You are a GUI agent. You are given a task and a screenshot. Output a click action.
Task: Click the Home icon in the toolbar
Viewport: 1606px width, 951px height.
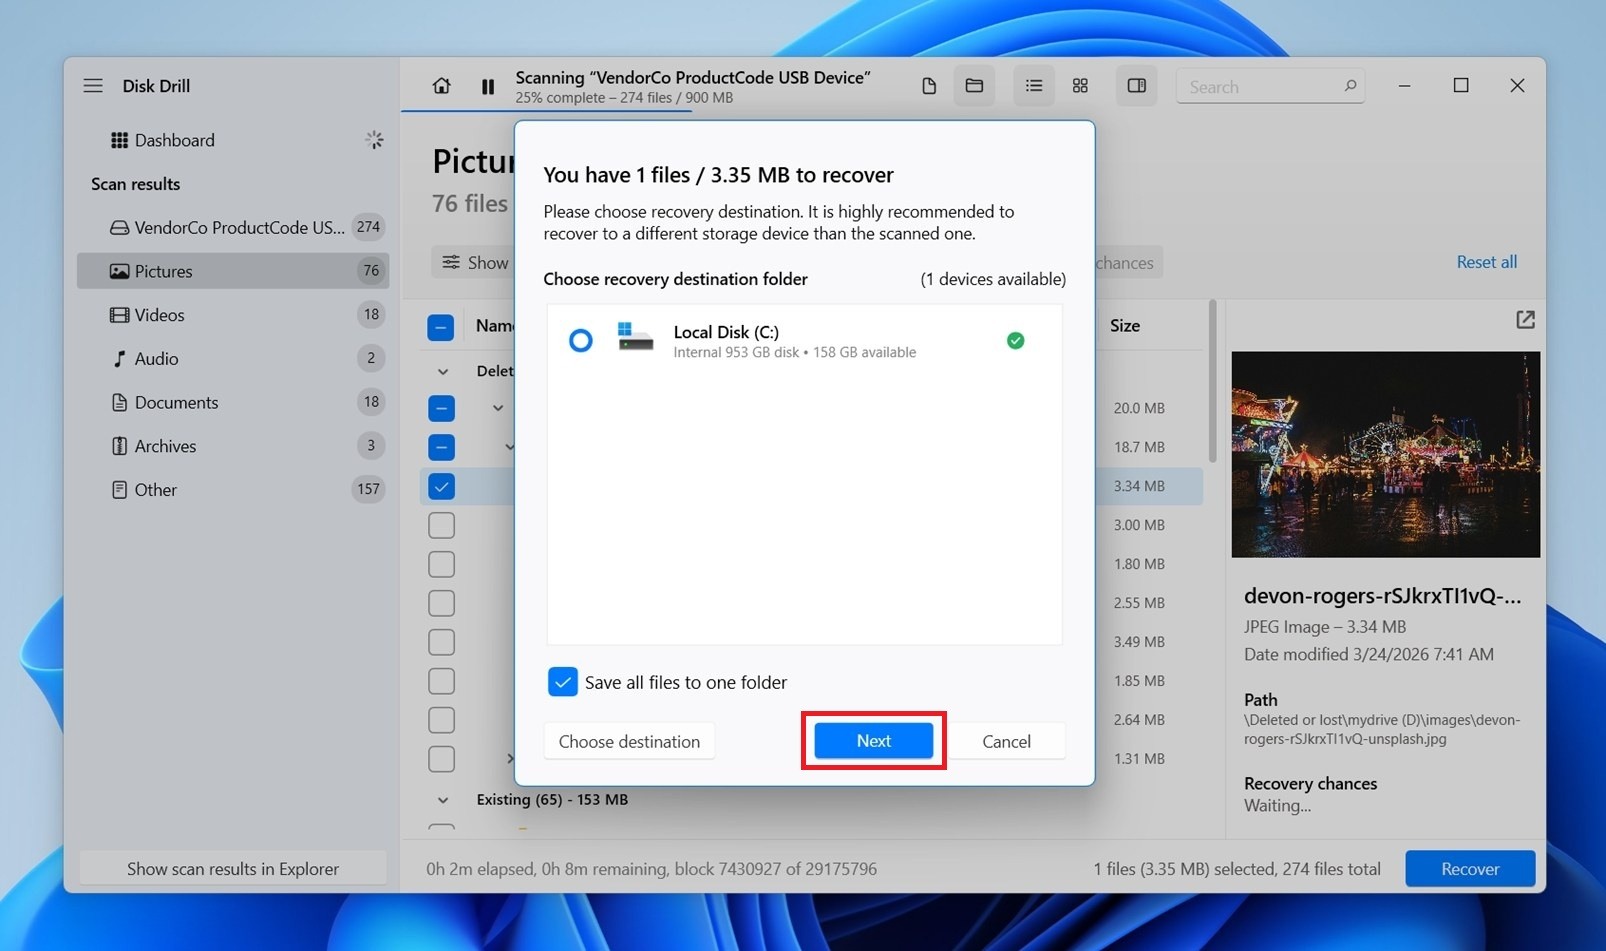pos(441,86)
